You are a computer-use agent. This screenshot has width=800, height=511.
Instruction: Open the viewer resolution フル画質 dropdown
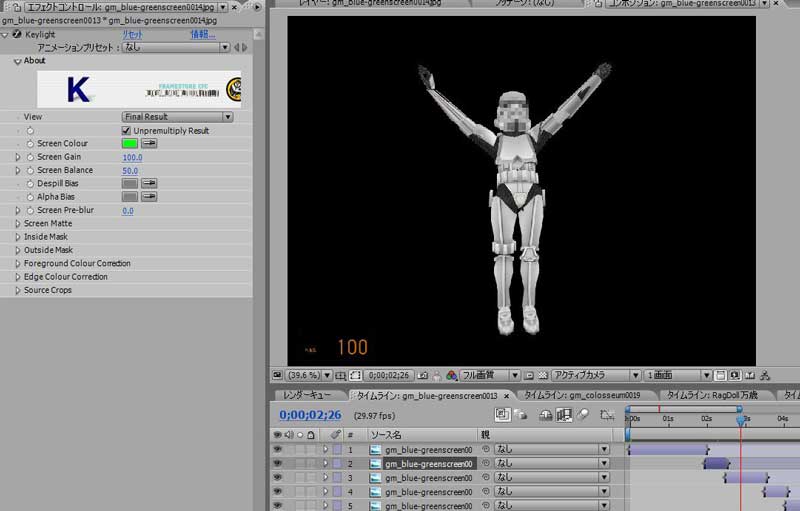489,375
